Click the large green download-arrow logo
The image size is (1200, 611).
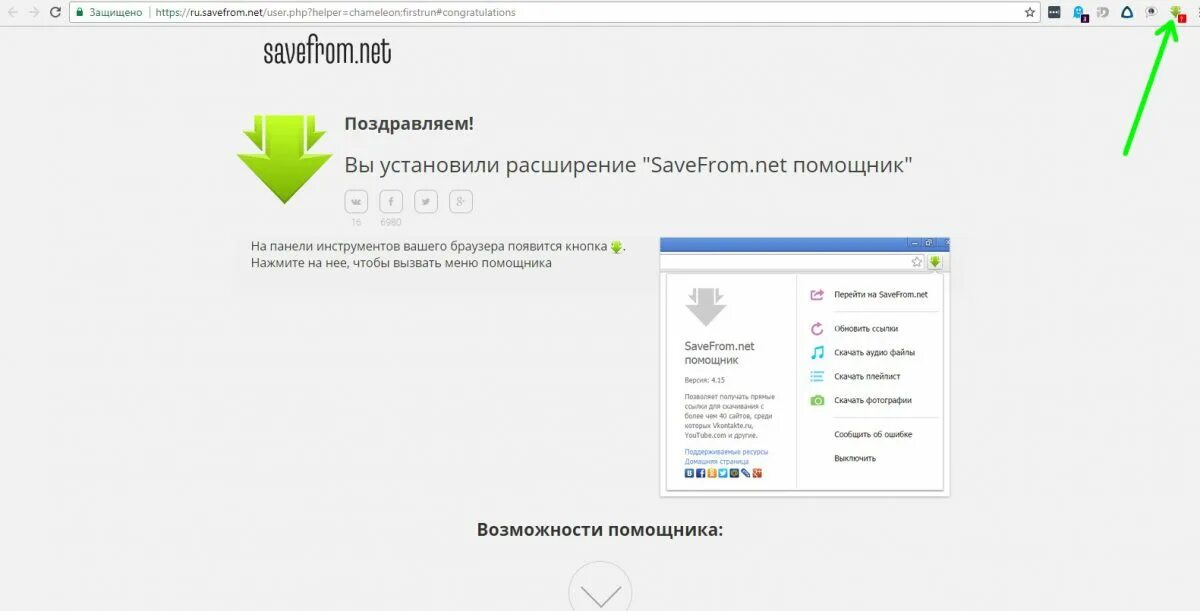point(284,158)
